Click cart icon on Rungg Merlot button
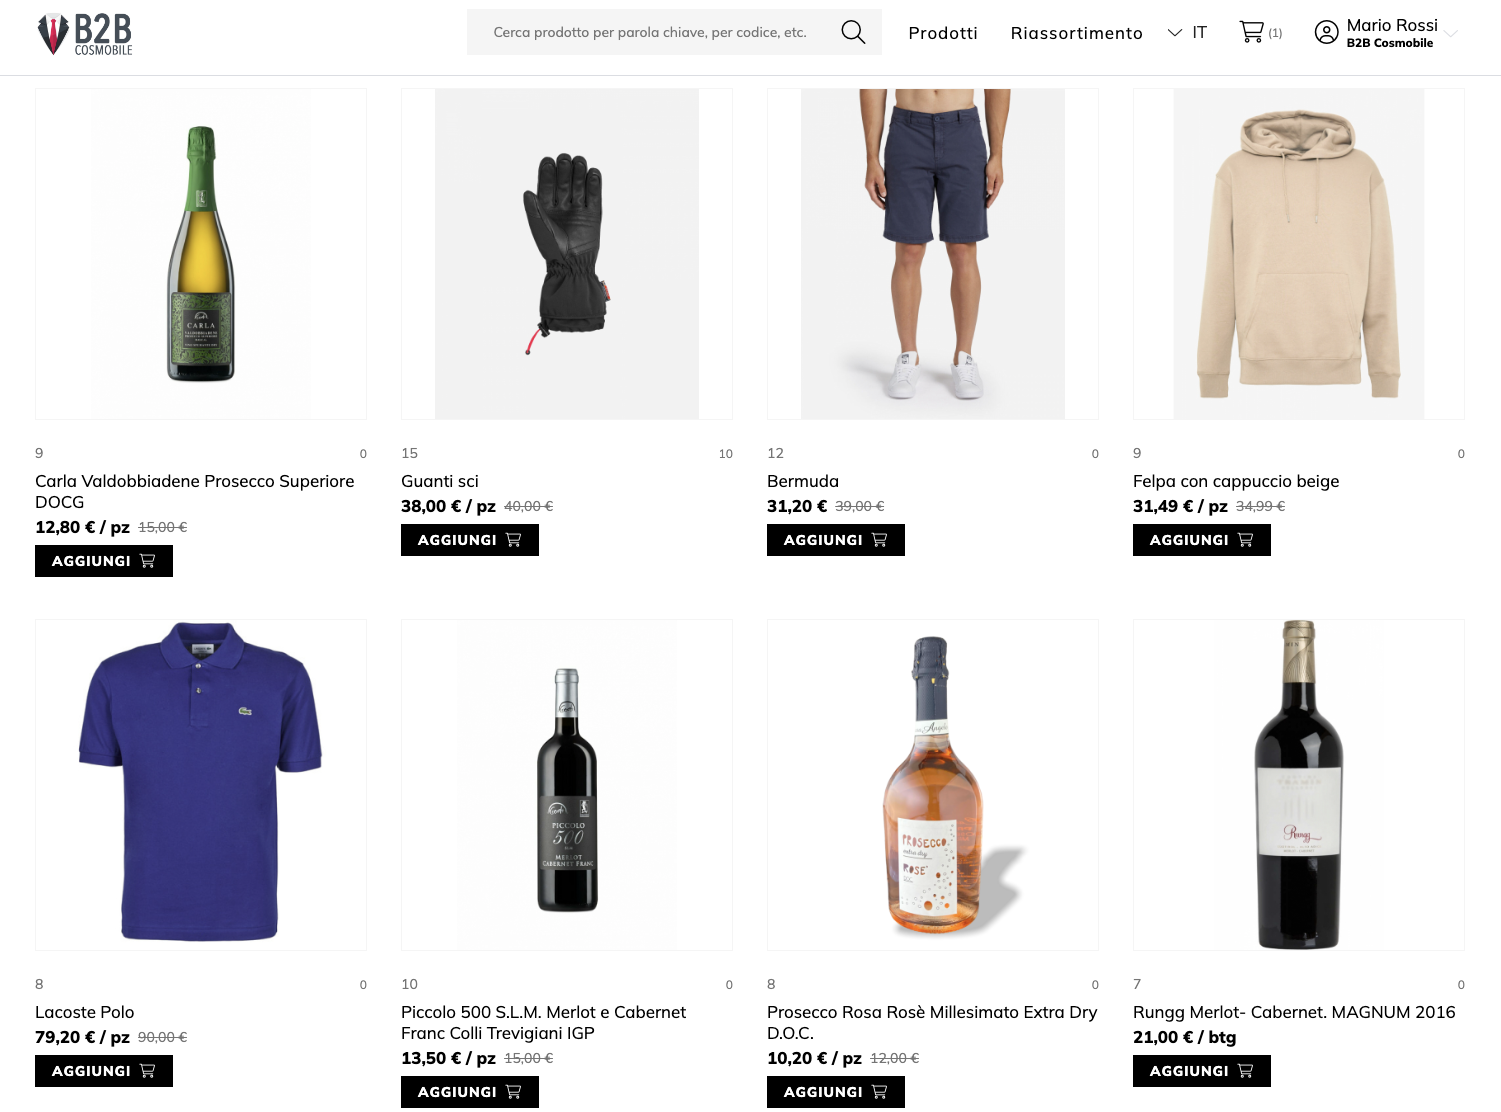Viewport: 1501px width, 1112px height. point(1246,1071)
